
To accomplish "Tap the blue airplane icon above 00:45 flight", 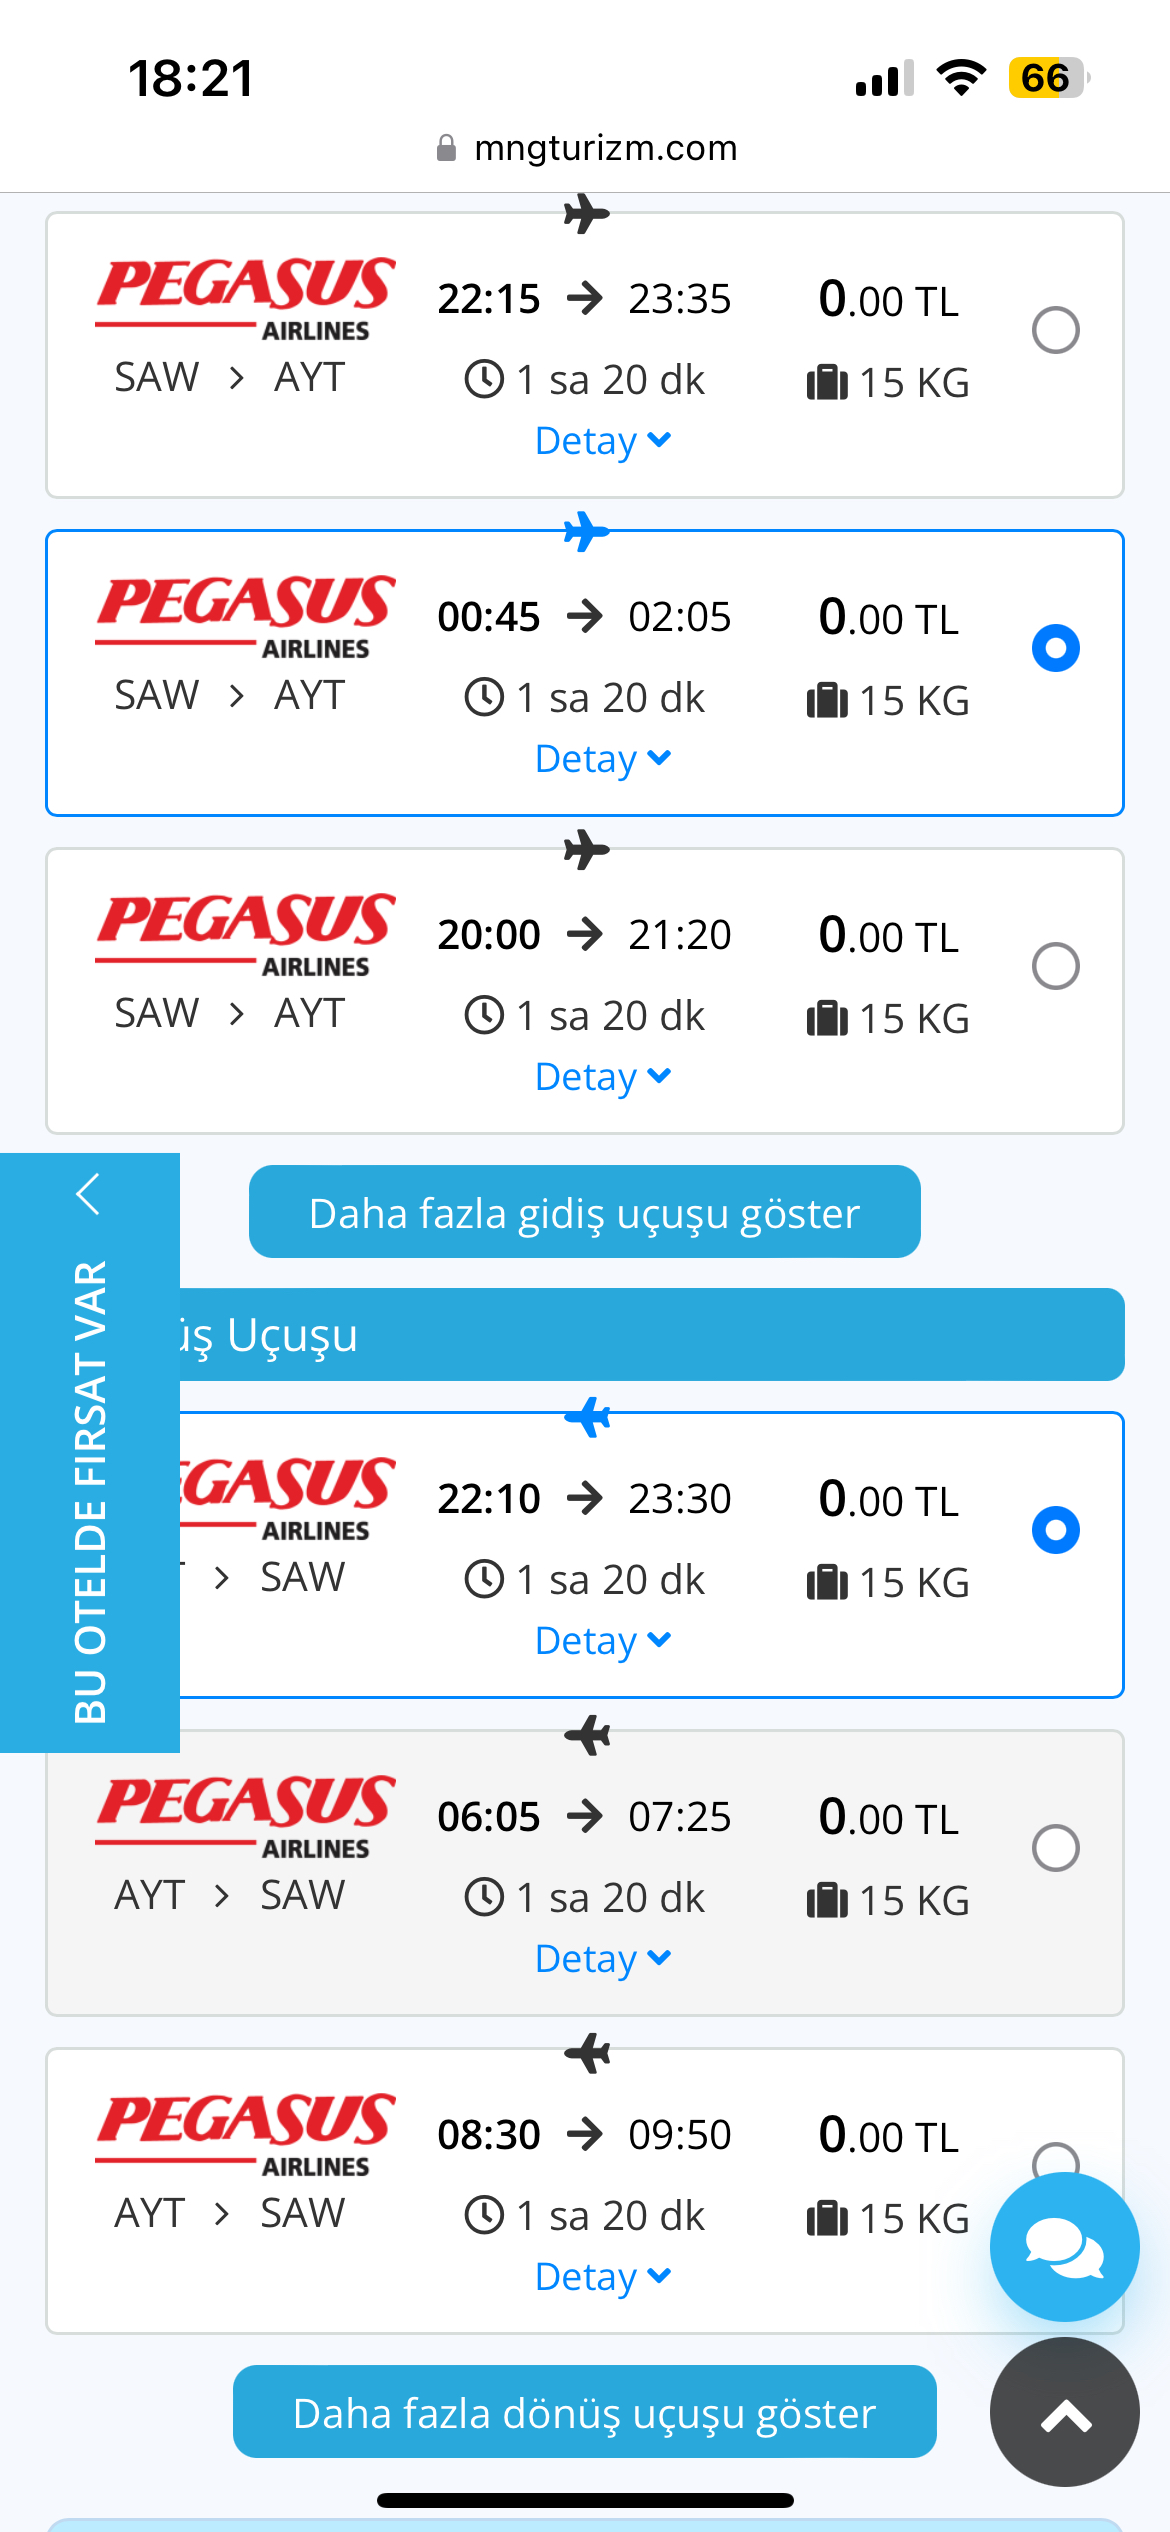I will [586, 532].
